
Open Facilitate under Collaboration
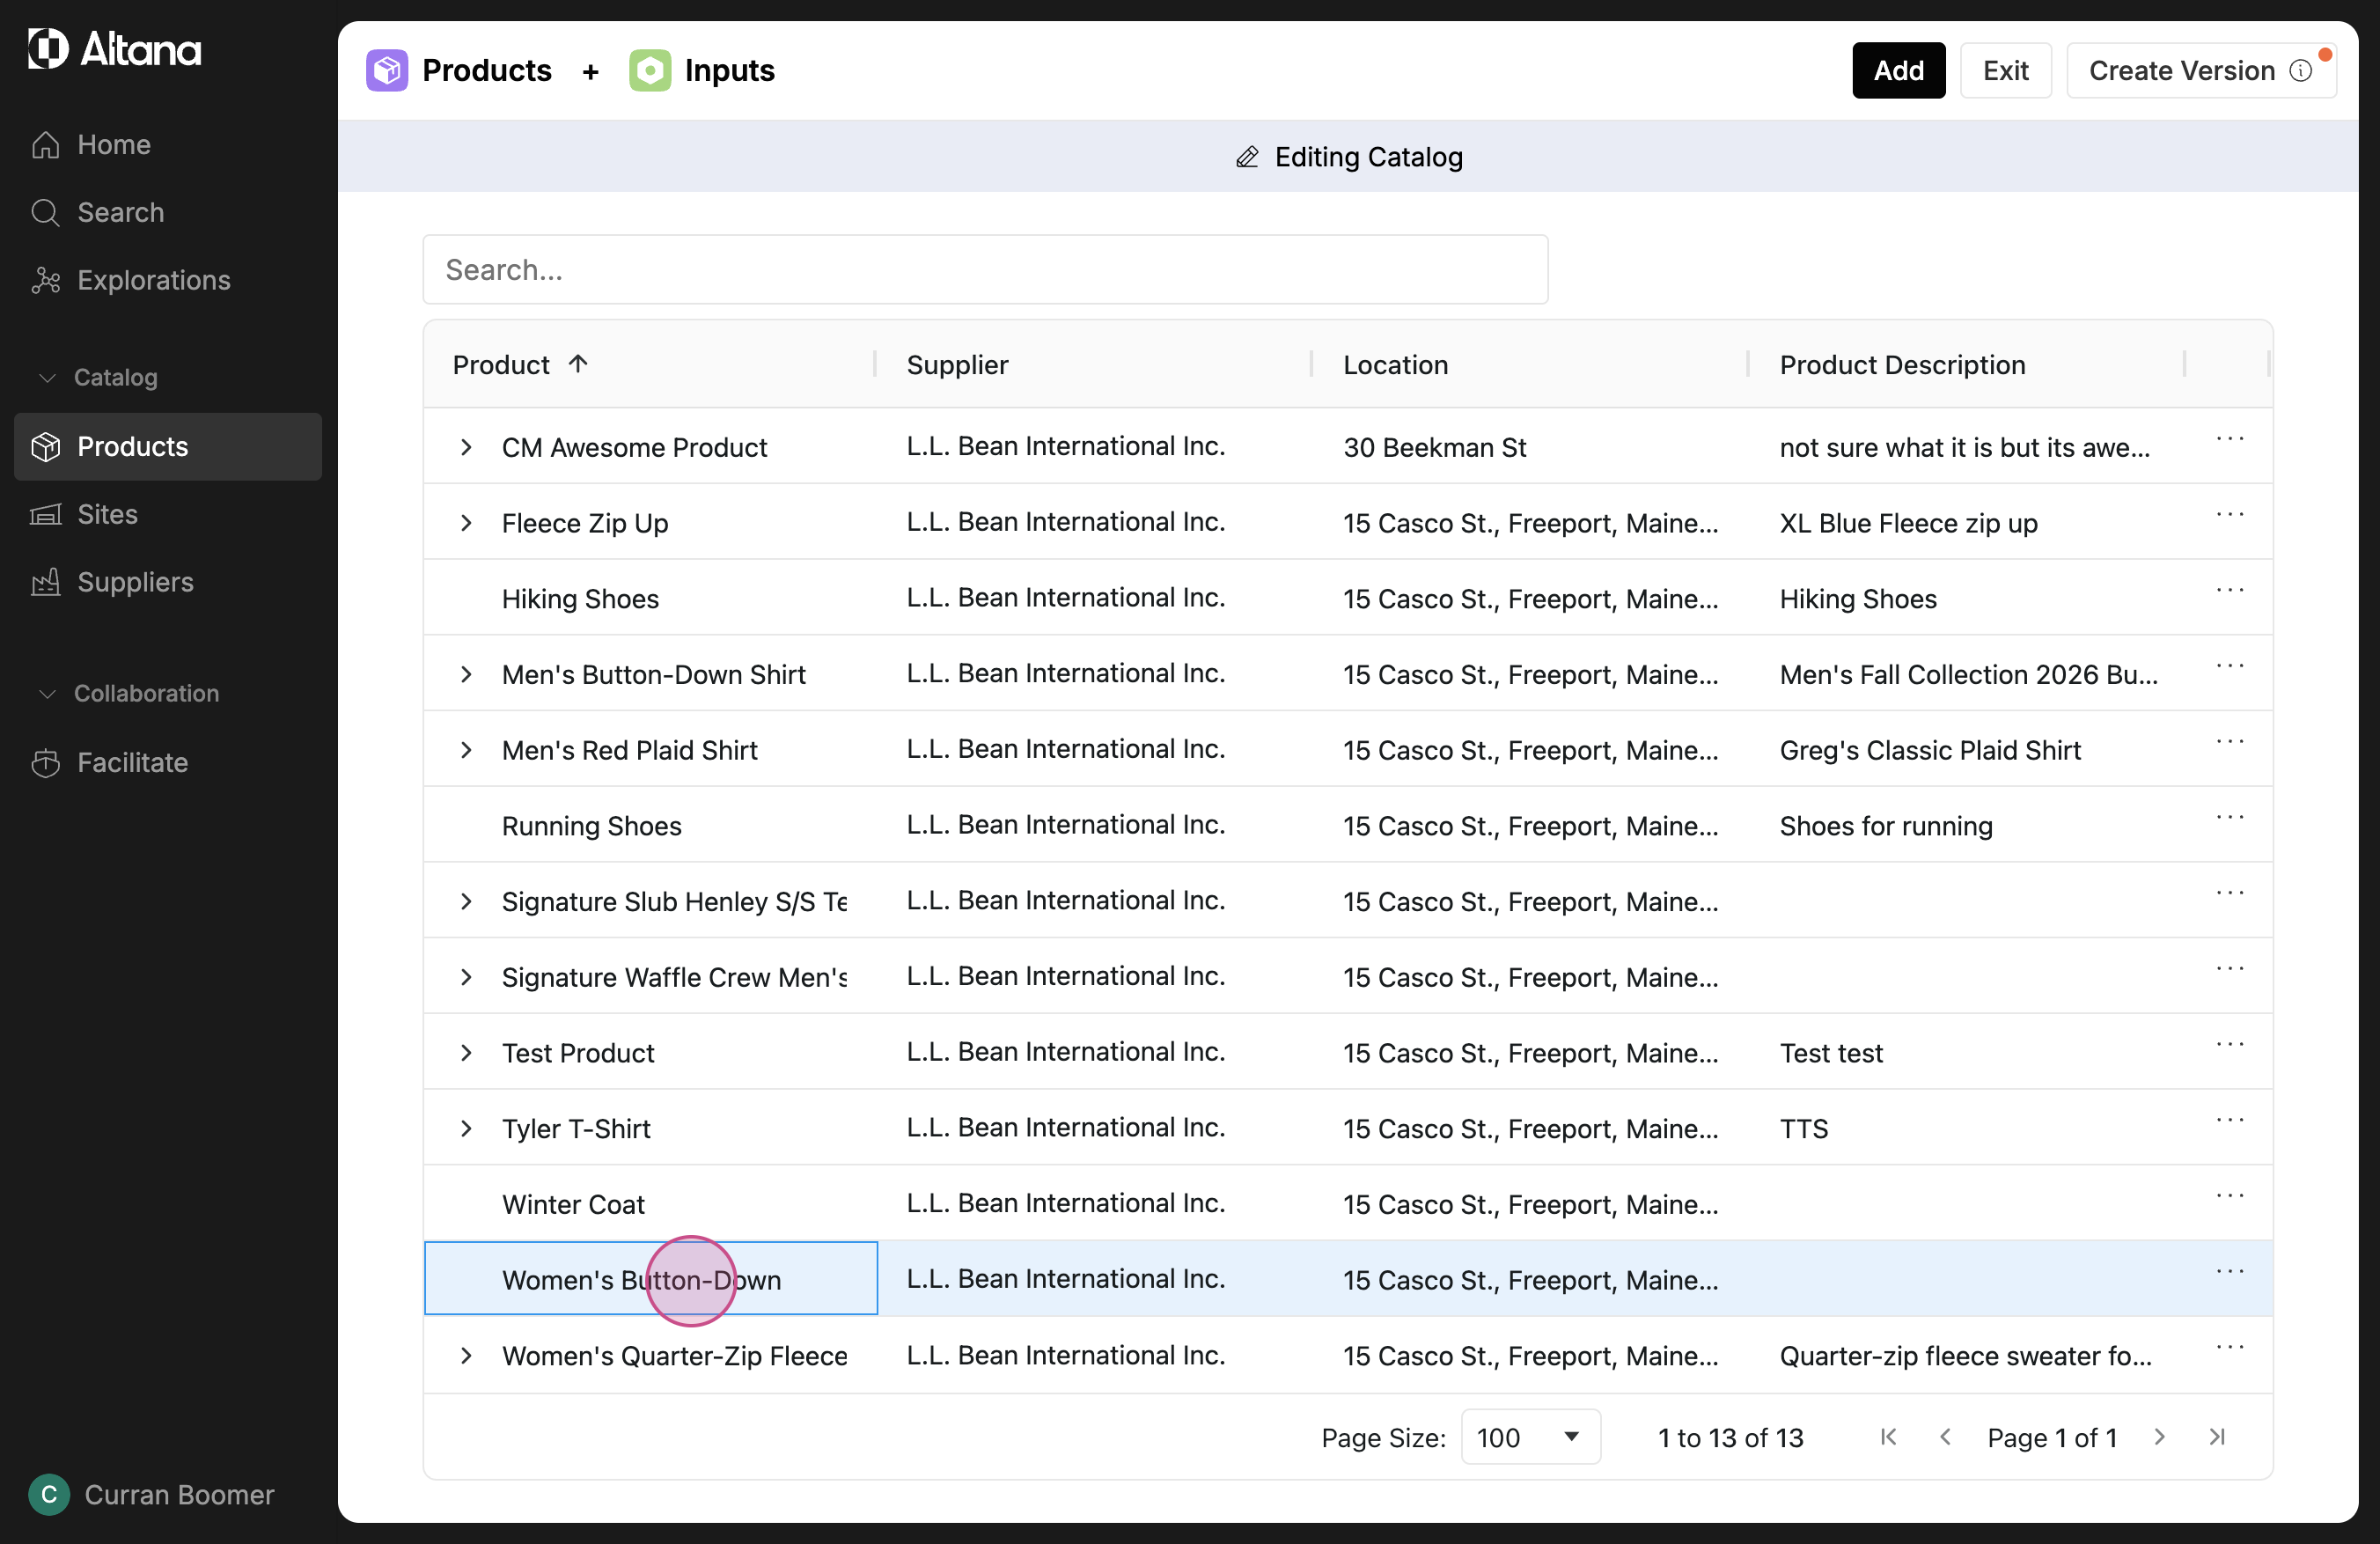(132, 762)
